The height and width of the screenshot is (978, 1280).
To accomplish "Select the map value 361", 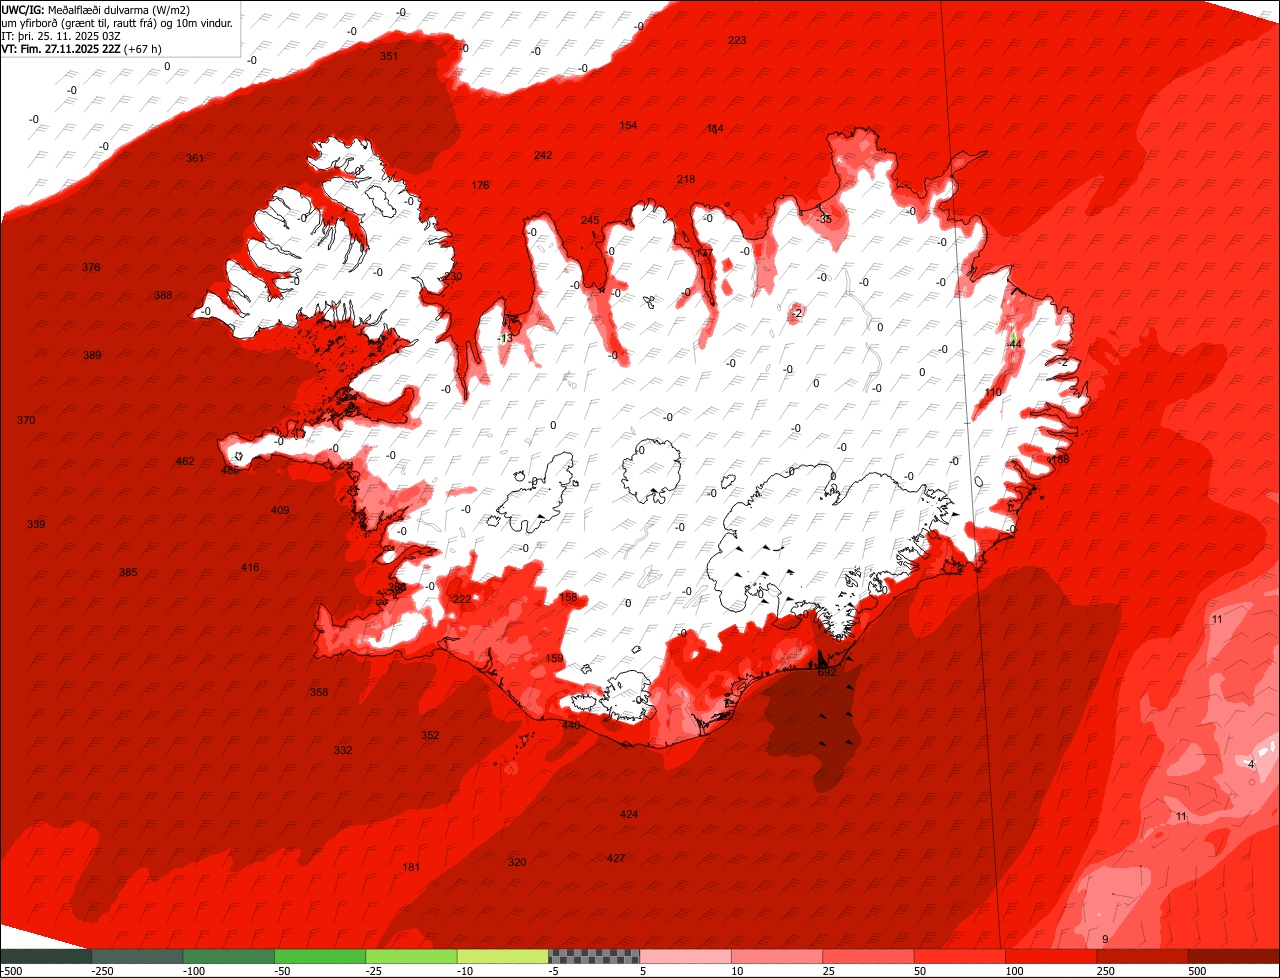I will coord(195,158).
